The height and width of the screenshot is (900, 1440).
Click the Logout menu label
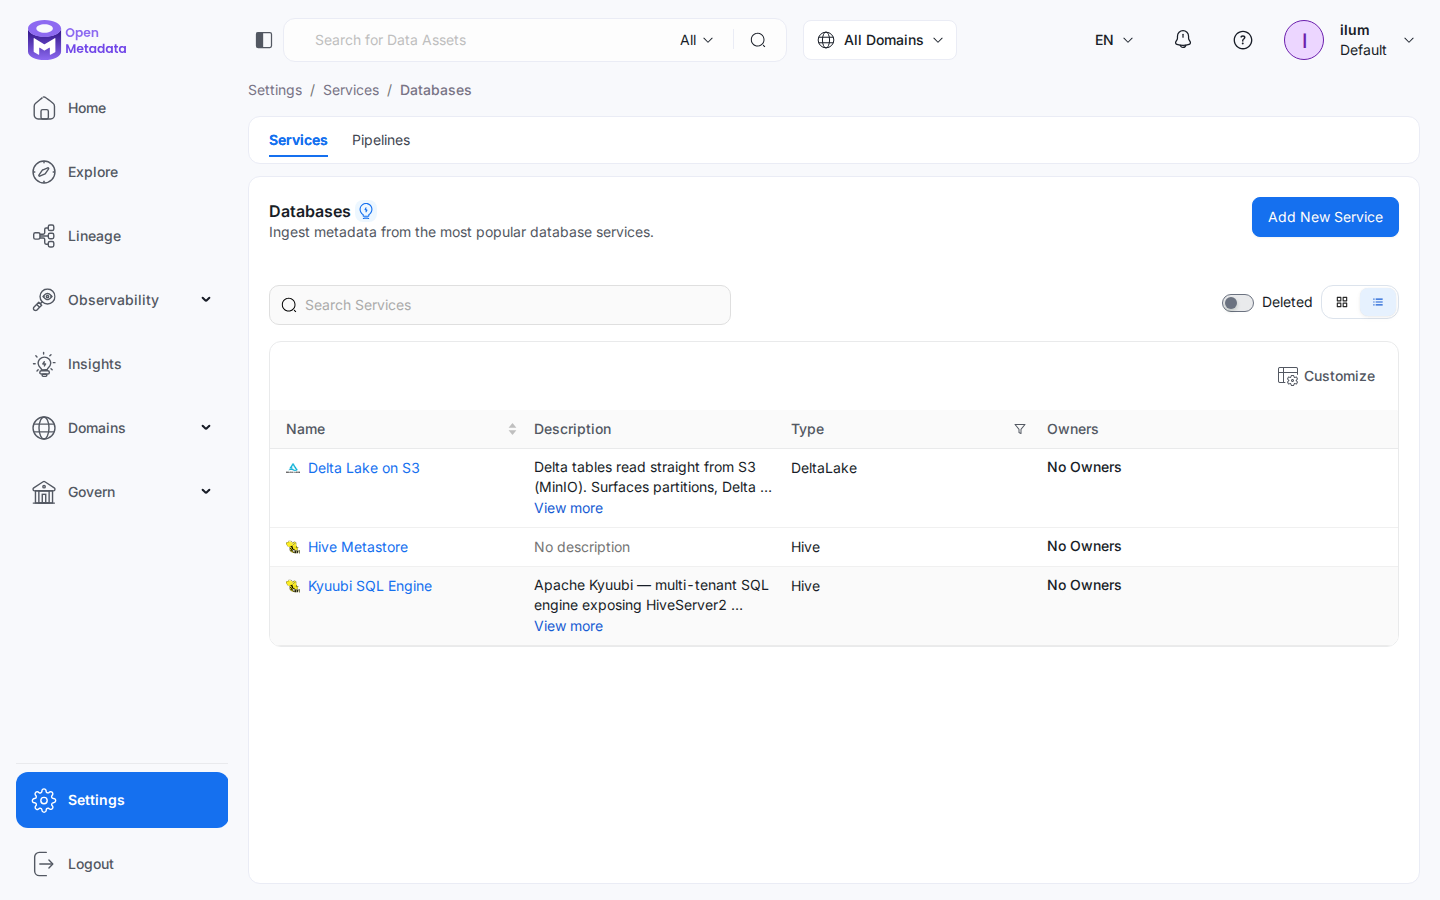point(91,864)
